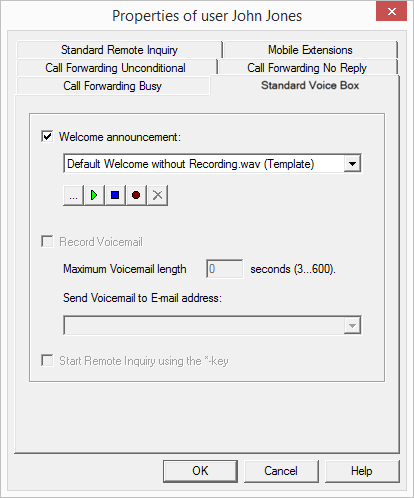The width and height of the screenshot is (414, 498).
Task: Stop playback using the blue square button
Action: (x=115, y=195)
